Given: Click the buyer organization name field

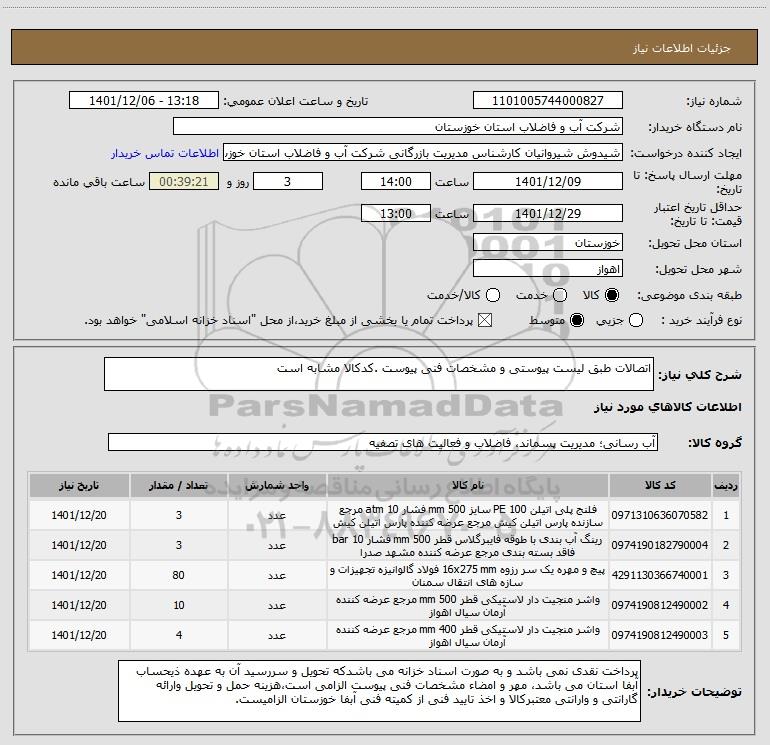Looking at the screenshot, I should pyautogui.click(x=398, y=127).
